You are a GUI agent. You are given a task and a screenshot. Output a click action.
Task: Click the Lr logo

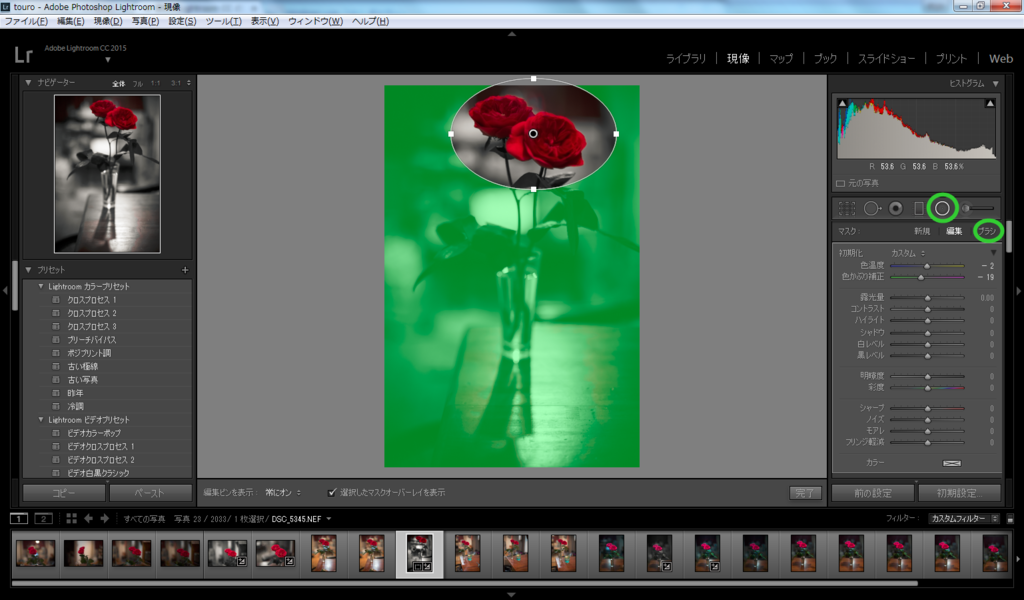[24, 55]
